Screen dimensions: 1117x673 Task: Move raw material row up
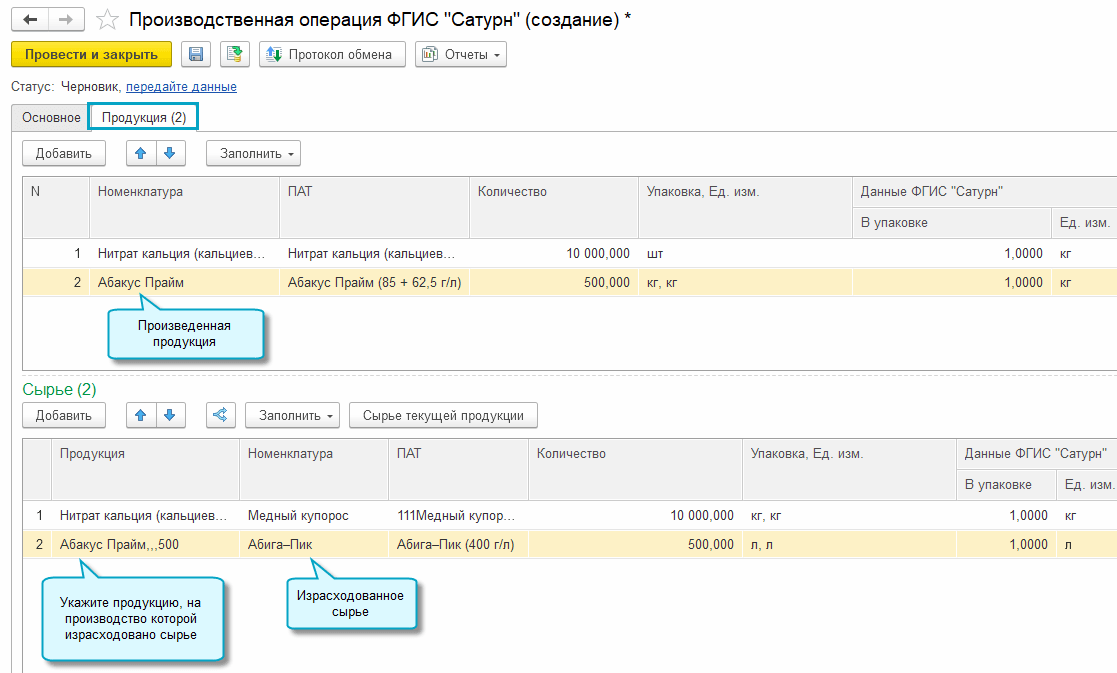click(x=141, y=415)
